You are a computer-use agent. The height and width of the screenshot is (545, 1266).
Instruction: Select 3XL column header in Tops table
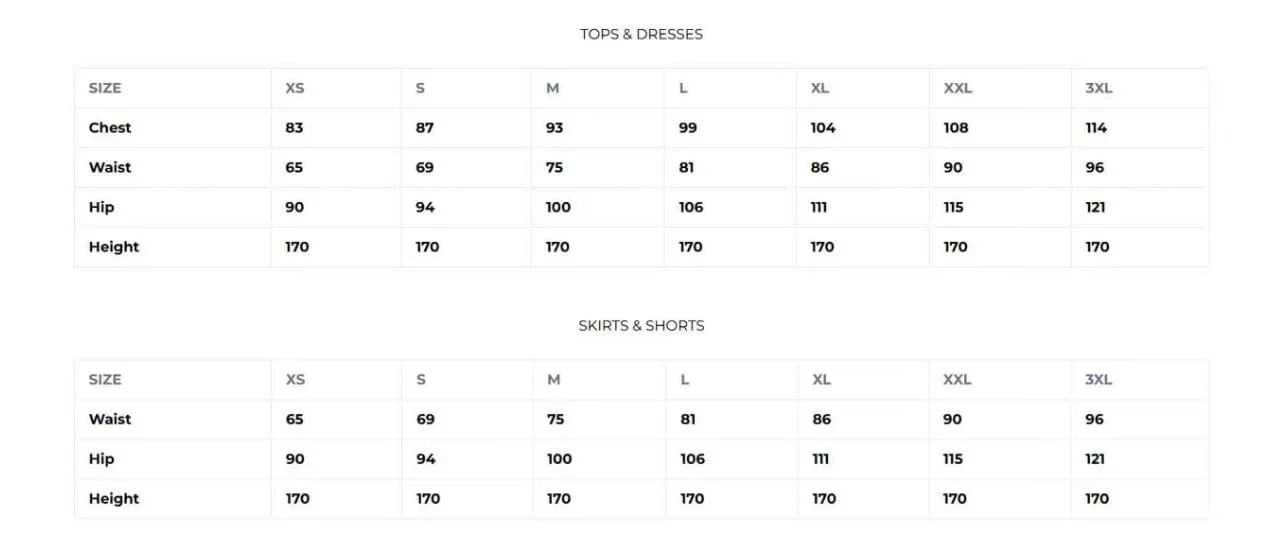[1098, 88]
